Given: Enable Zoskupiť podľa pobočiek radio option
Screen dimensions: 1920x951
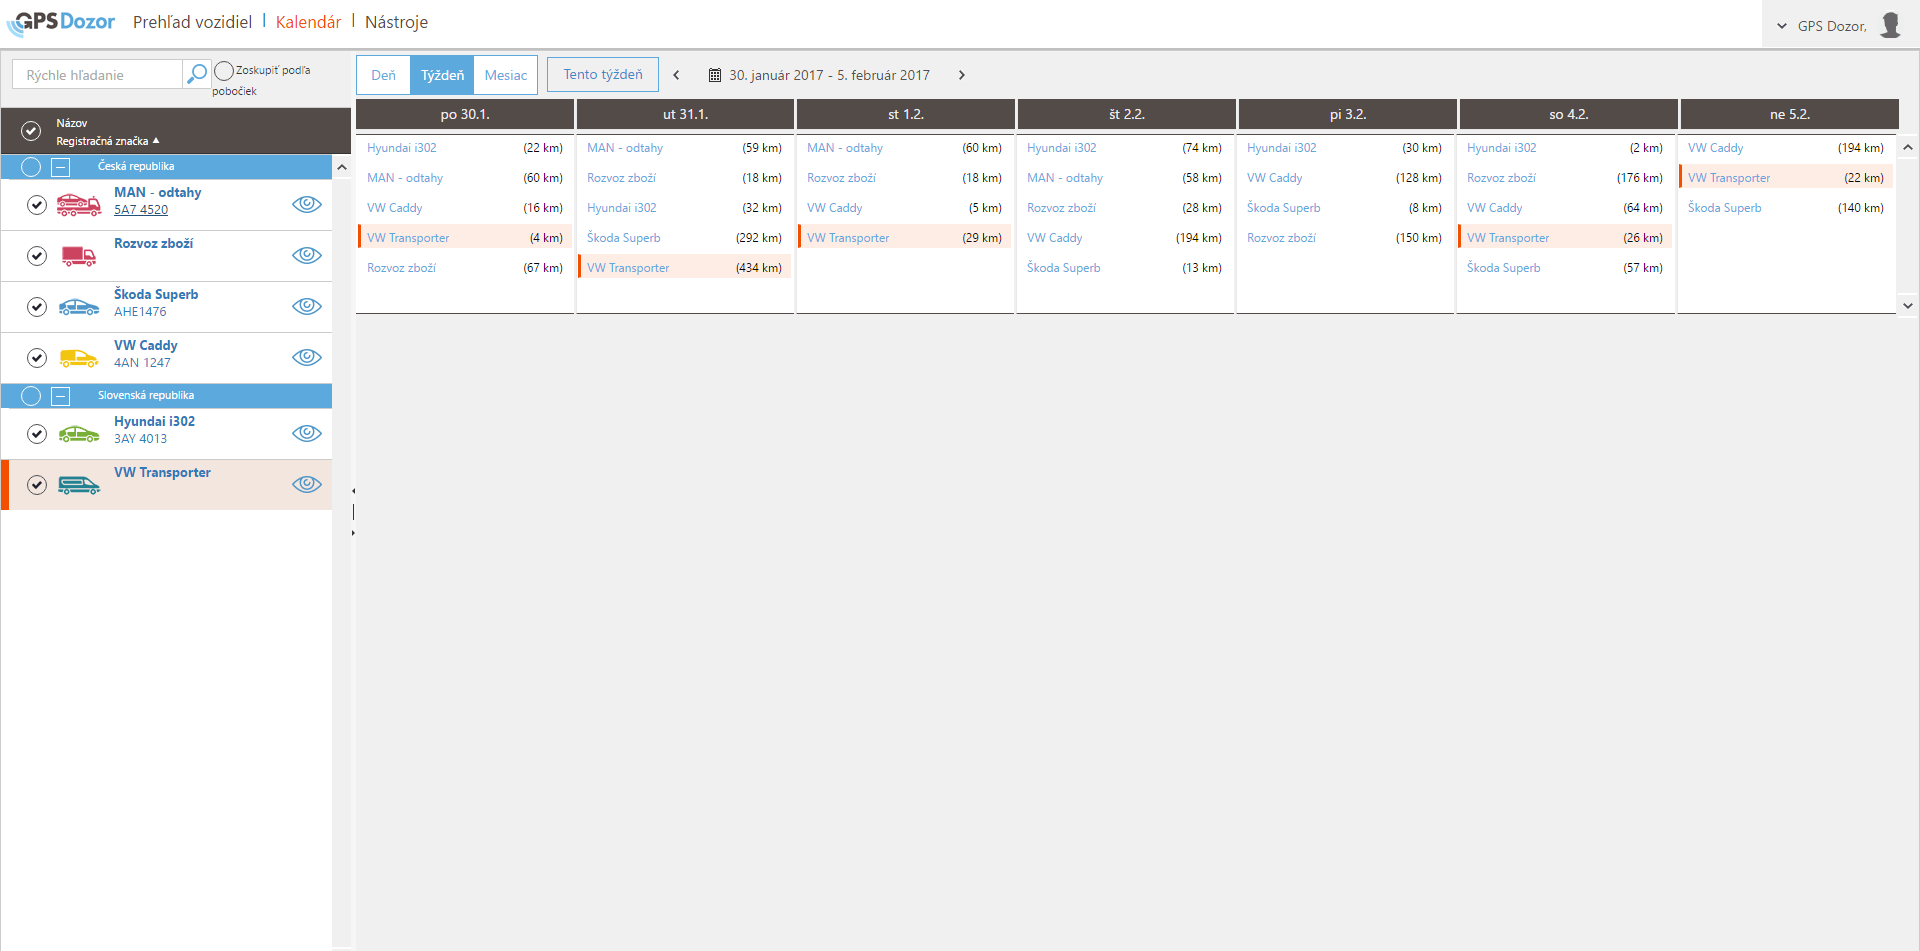Looking at the screenshot, I should pyautogui.click(x=224, y=71).
